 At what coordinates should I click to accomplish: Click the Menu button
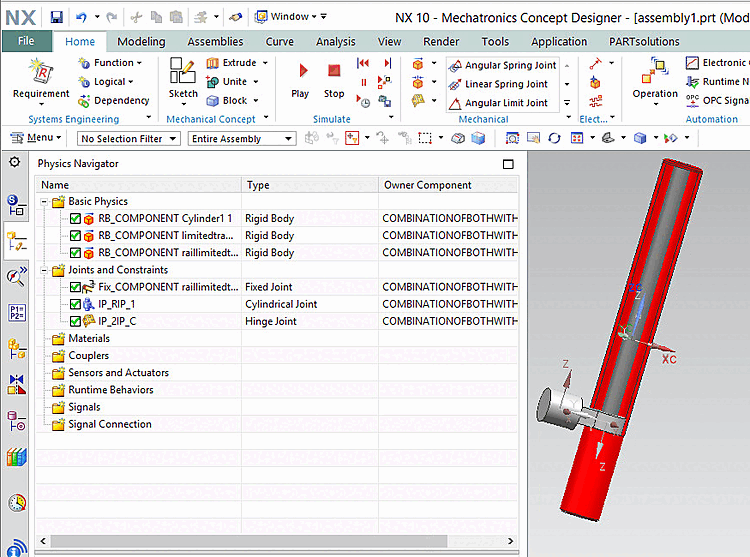pyautogui.click(x=38, y=138)
